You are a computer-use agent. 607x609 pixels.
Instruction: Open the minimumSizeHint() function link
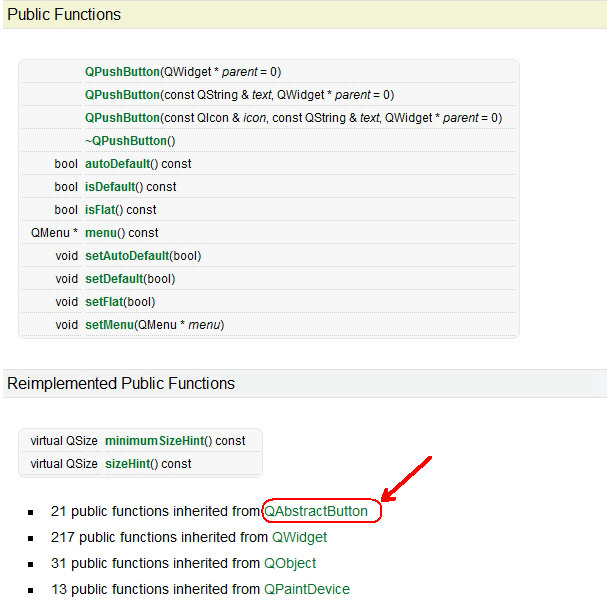pyautogui.click(x=155, y=441)
